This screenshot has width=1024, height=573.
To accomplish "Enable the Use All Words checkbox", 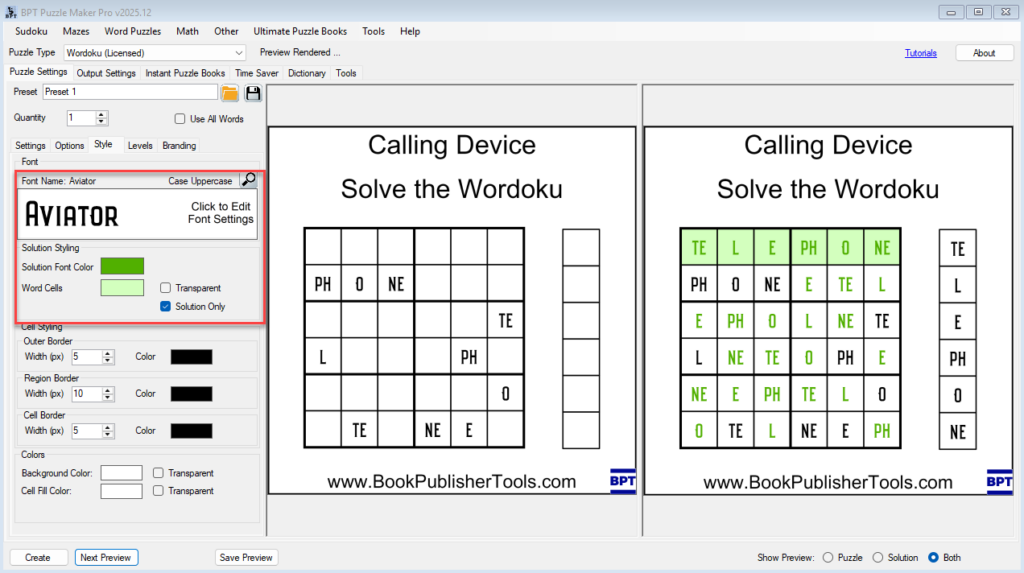I will 181,119.
